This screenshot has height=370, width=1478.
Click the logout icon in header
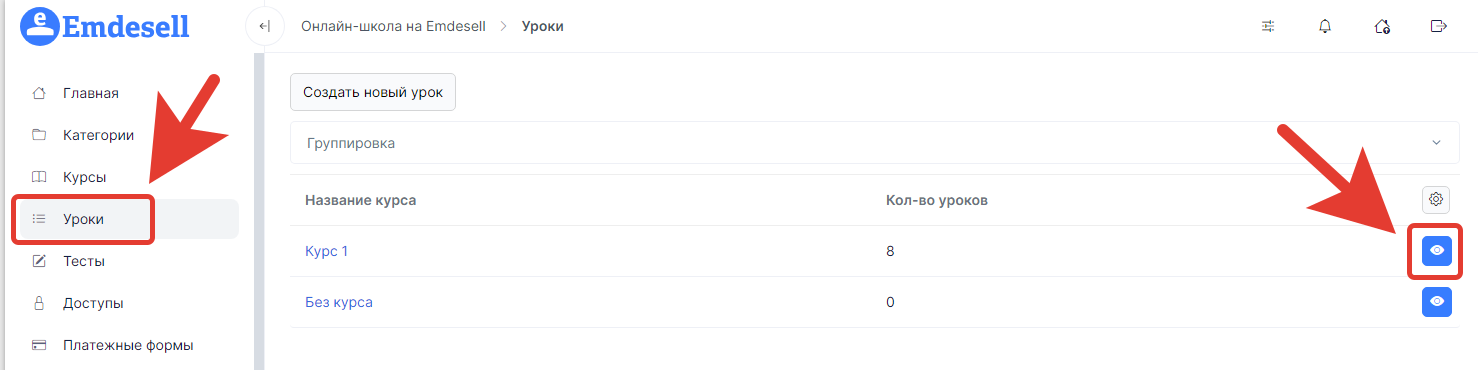coord(1439,27)
